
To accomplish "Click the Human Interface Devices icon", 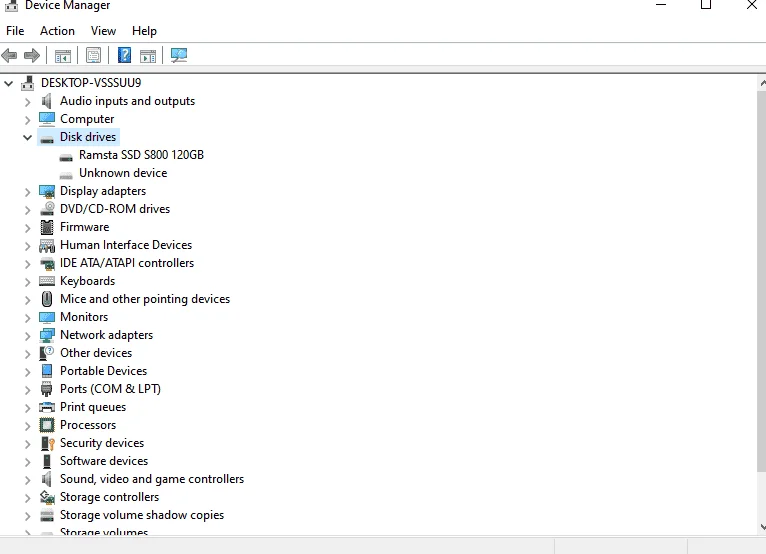I will [47, 245].
